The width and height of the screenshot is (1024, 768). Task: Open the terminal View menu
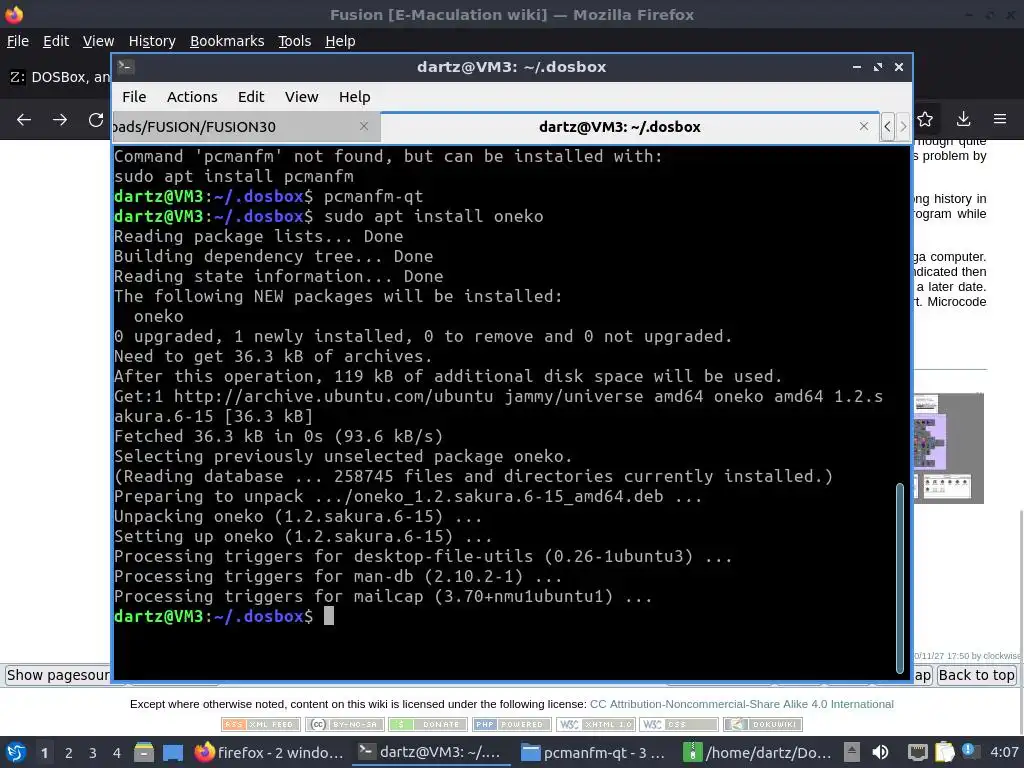click(301, 97)
